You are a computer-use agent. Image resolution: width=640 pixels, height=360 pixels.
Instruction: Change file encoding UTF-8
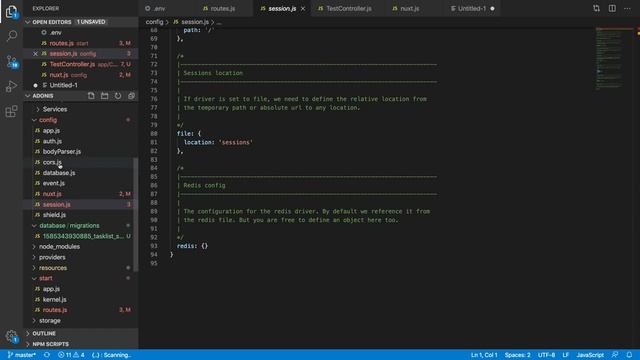pos(546,355)
